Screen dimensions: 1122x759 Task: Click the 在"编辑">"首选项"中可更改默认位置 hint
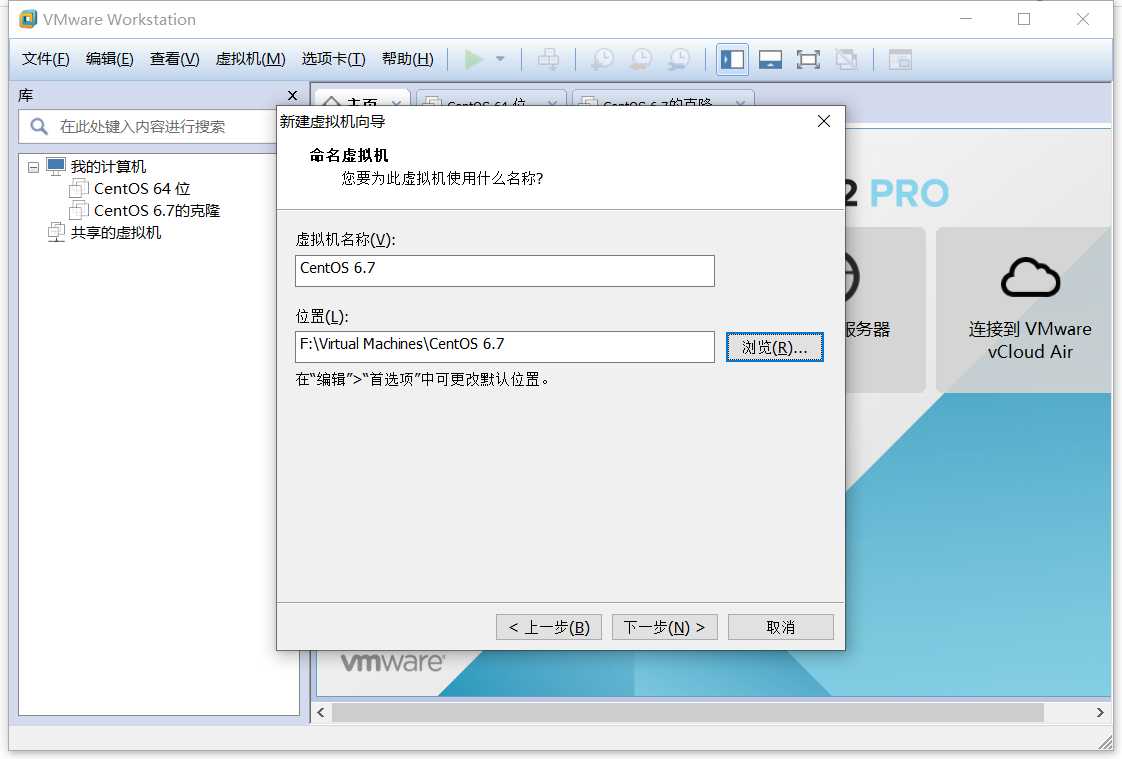tap(423, 379)
